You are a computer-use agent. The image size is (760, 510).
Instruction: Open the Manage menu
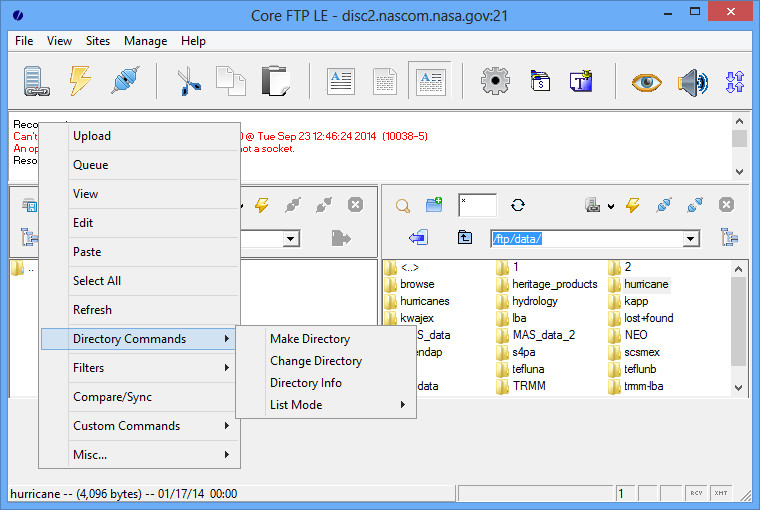(x=145, y=41)
